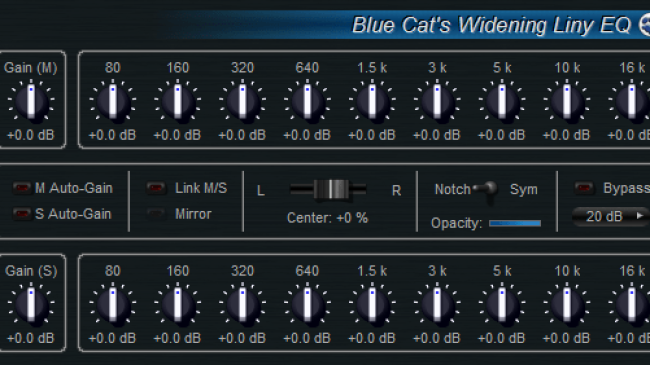The width and height of the screenshot is (650, 365).
Task: Click the Side 80 Hz band knob
Action: [x=113, y=304]
